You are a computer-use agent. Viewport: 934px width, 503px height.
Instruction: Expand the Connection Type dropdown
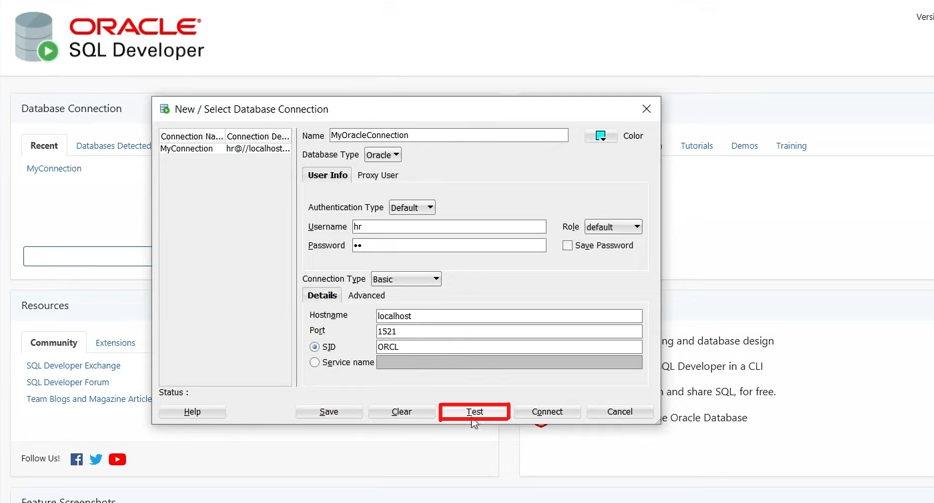(x=406, y=279)
